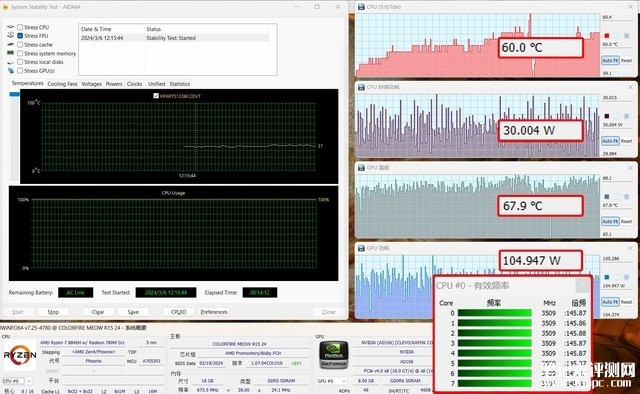Enable the Stress cache checkbox

pos(20,45)
